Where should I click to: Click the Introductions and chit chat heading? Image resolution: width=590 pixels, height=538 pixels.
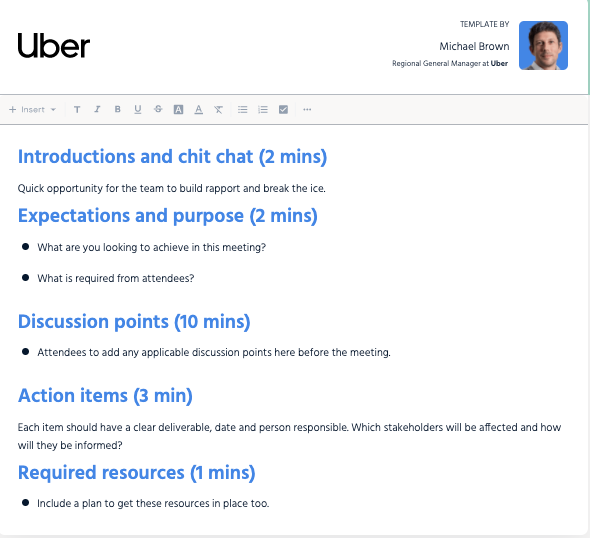pos(172,157)
